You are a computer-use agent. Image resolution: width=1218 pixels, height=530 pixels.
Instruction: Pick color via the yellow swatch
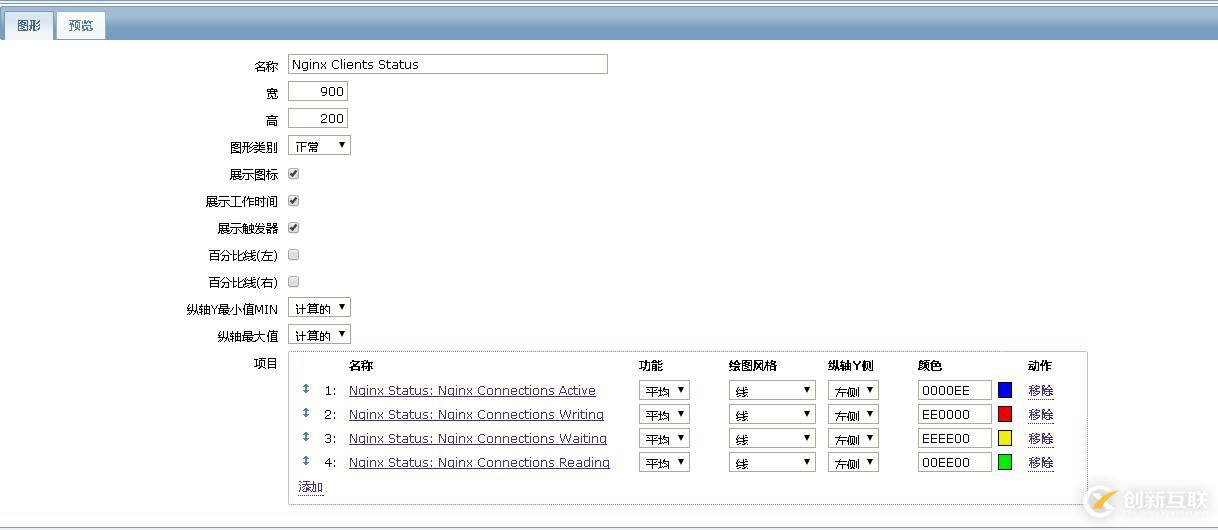click(x=1005, y=438)
